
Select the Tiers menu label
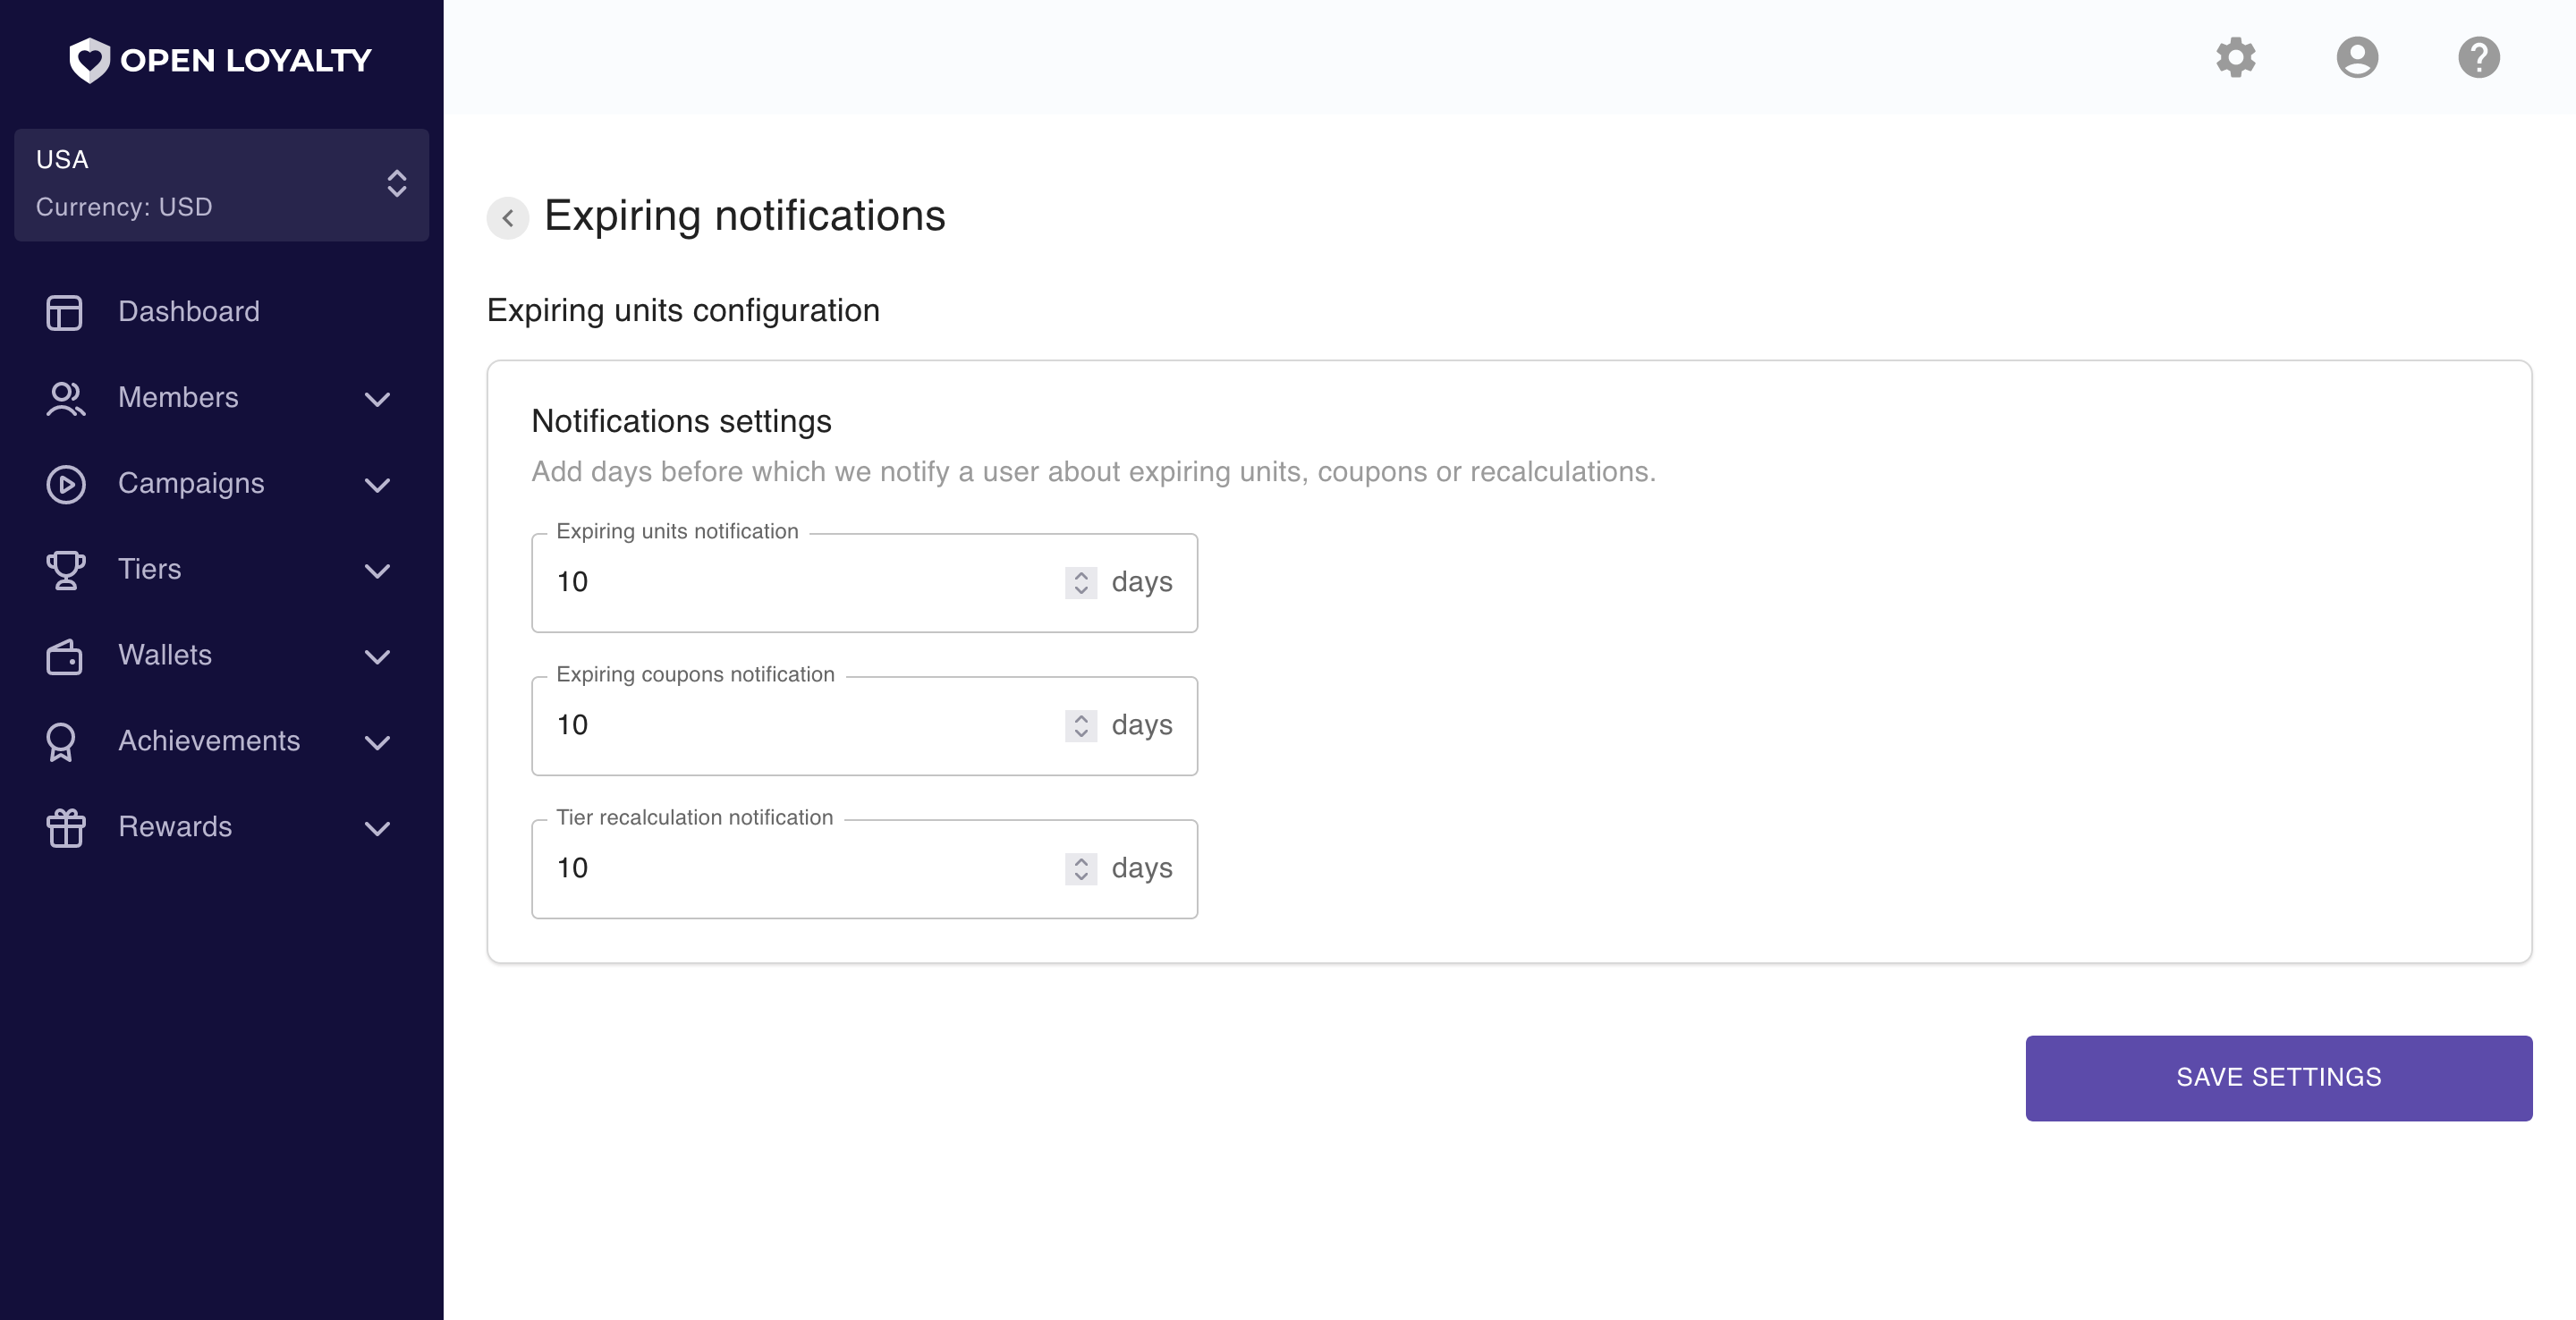coord(149,569)
